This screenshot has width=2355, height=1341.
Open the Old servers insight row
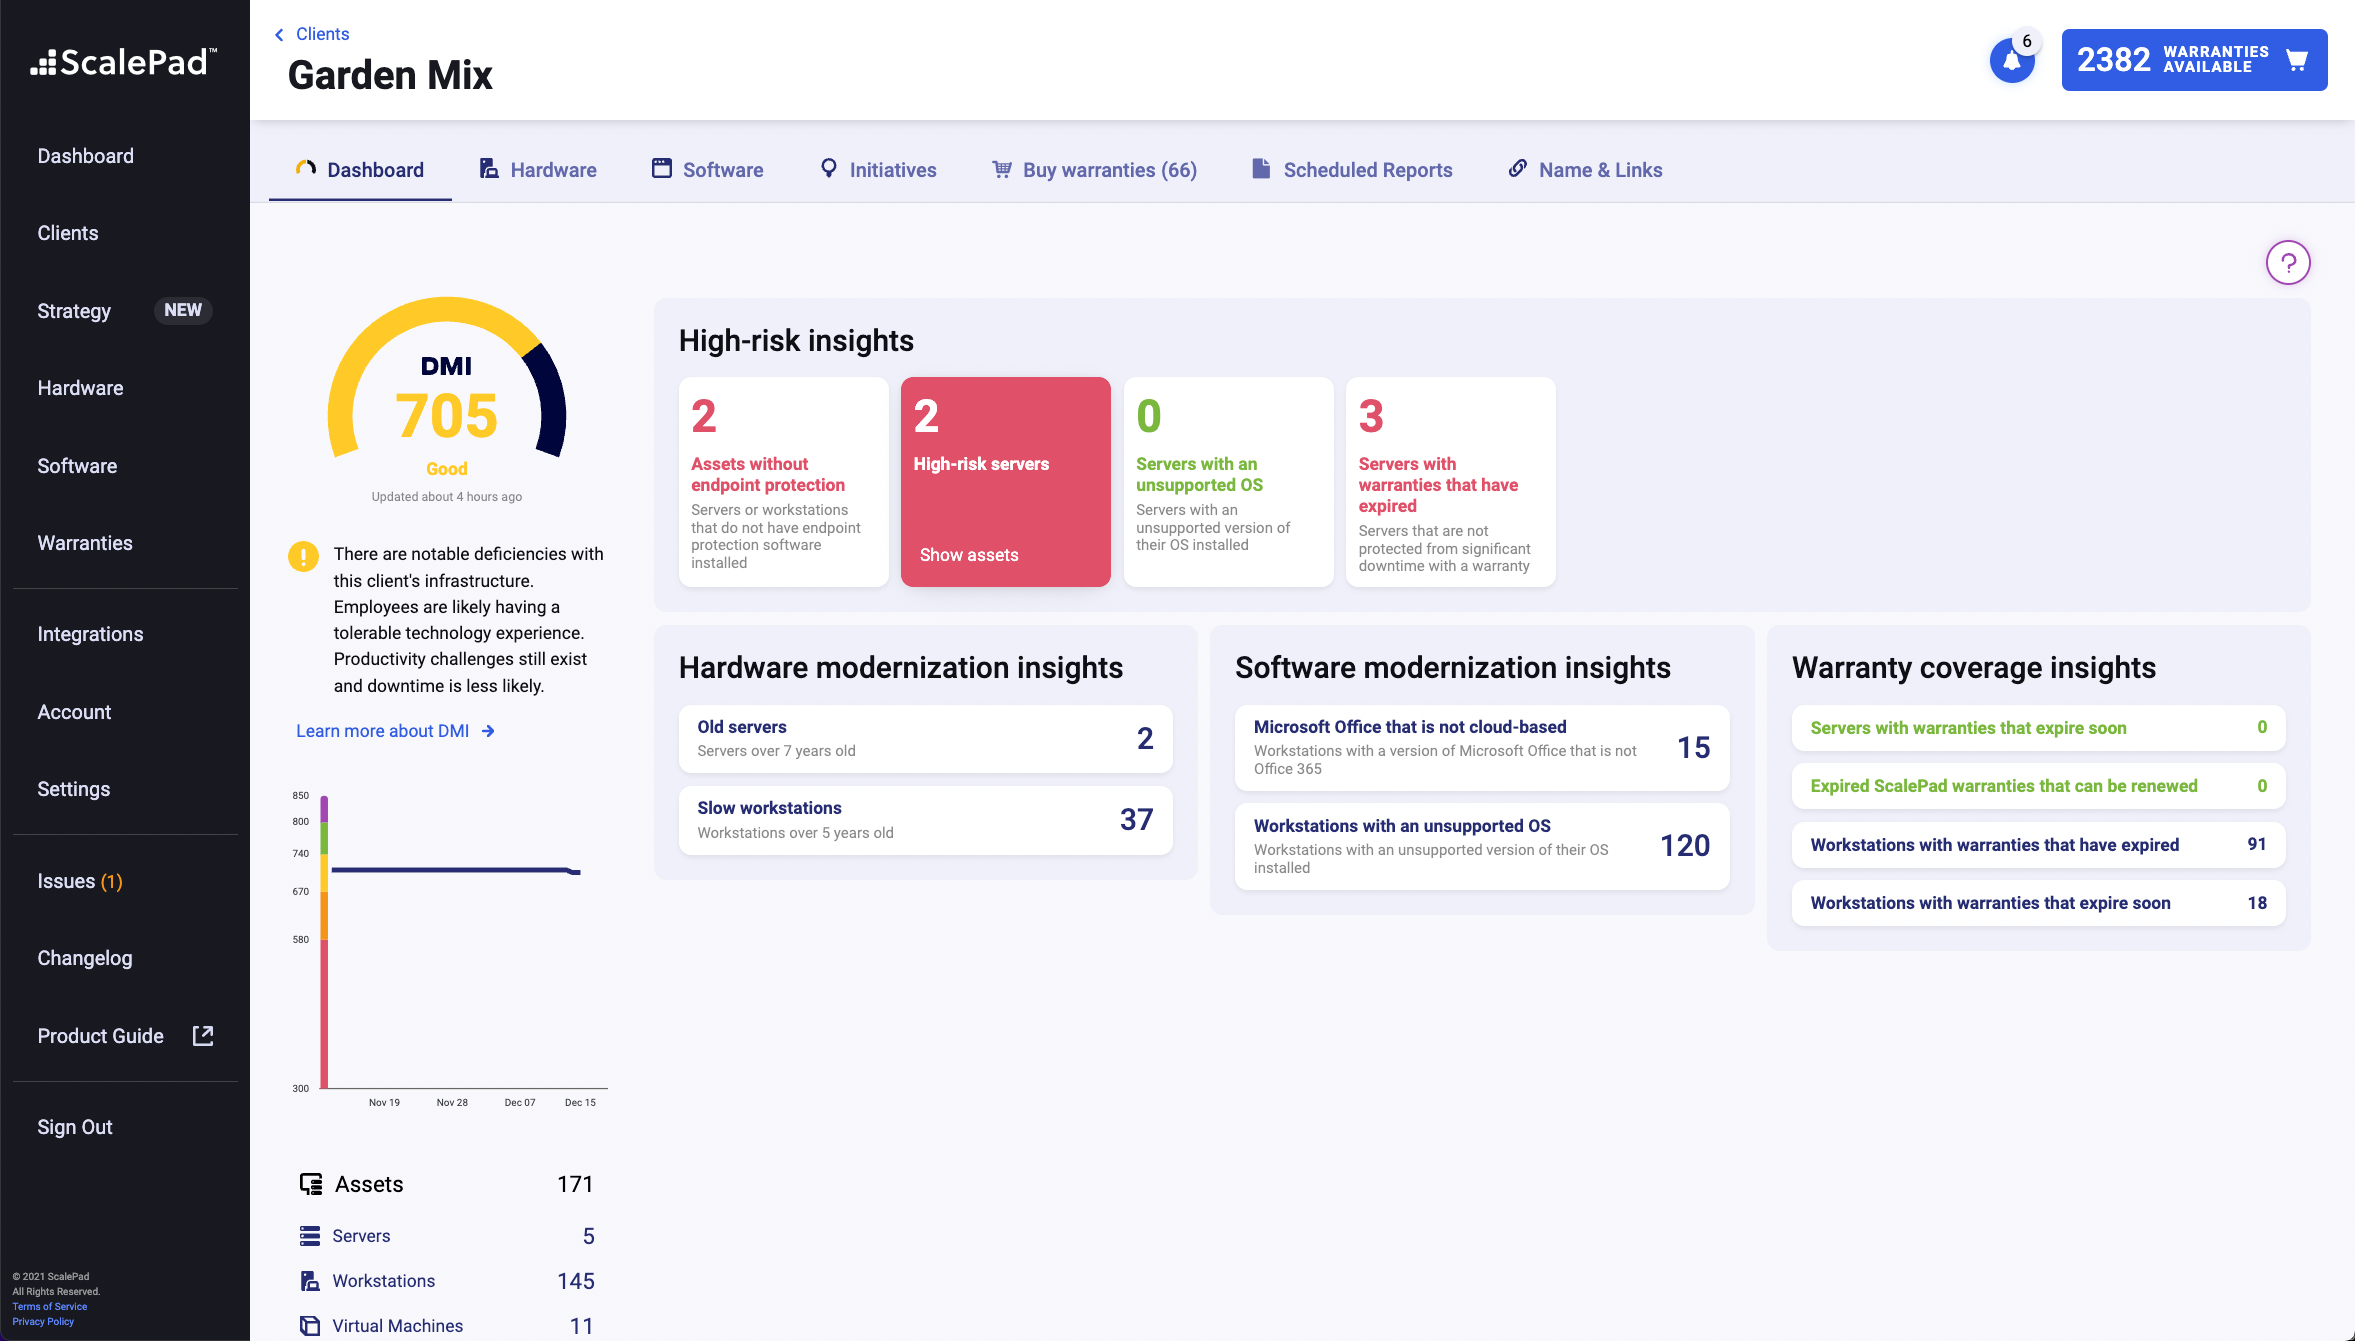click(x=925, y=739)
